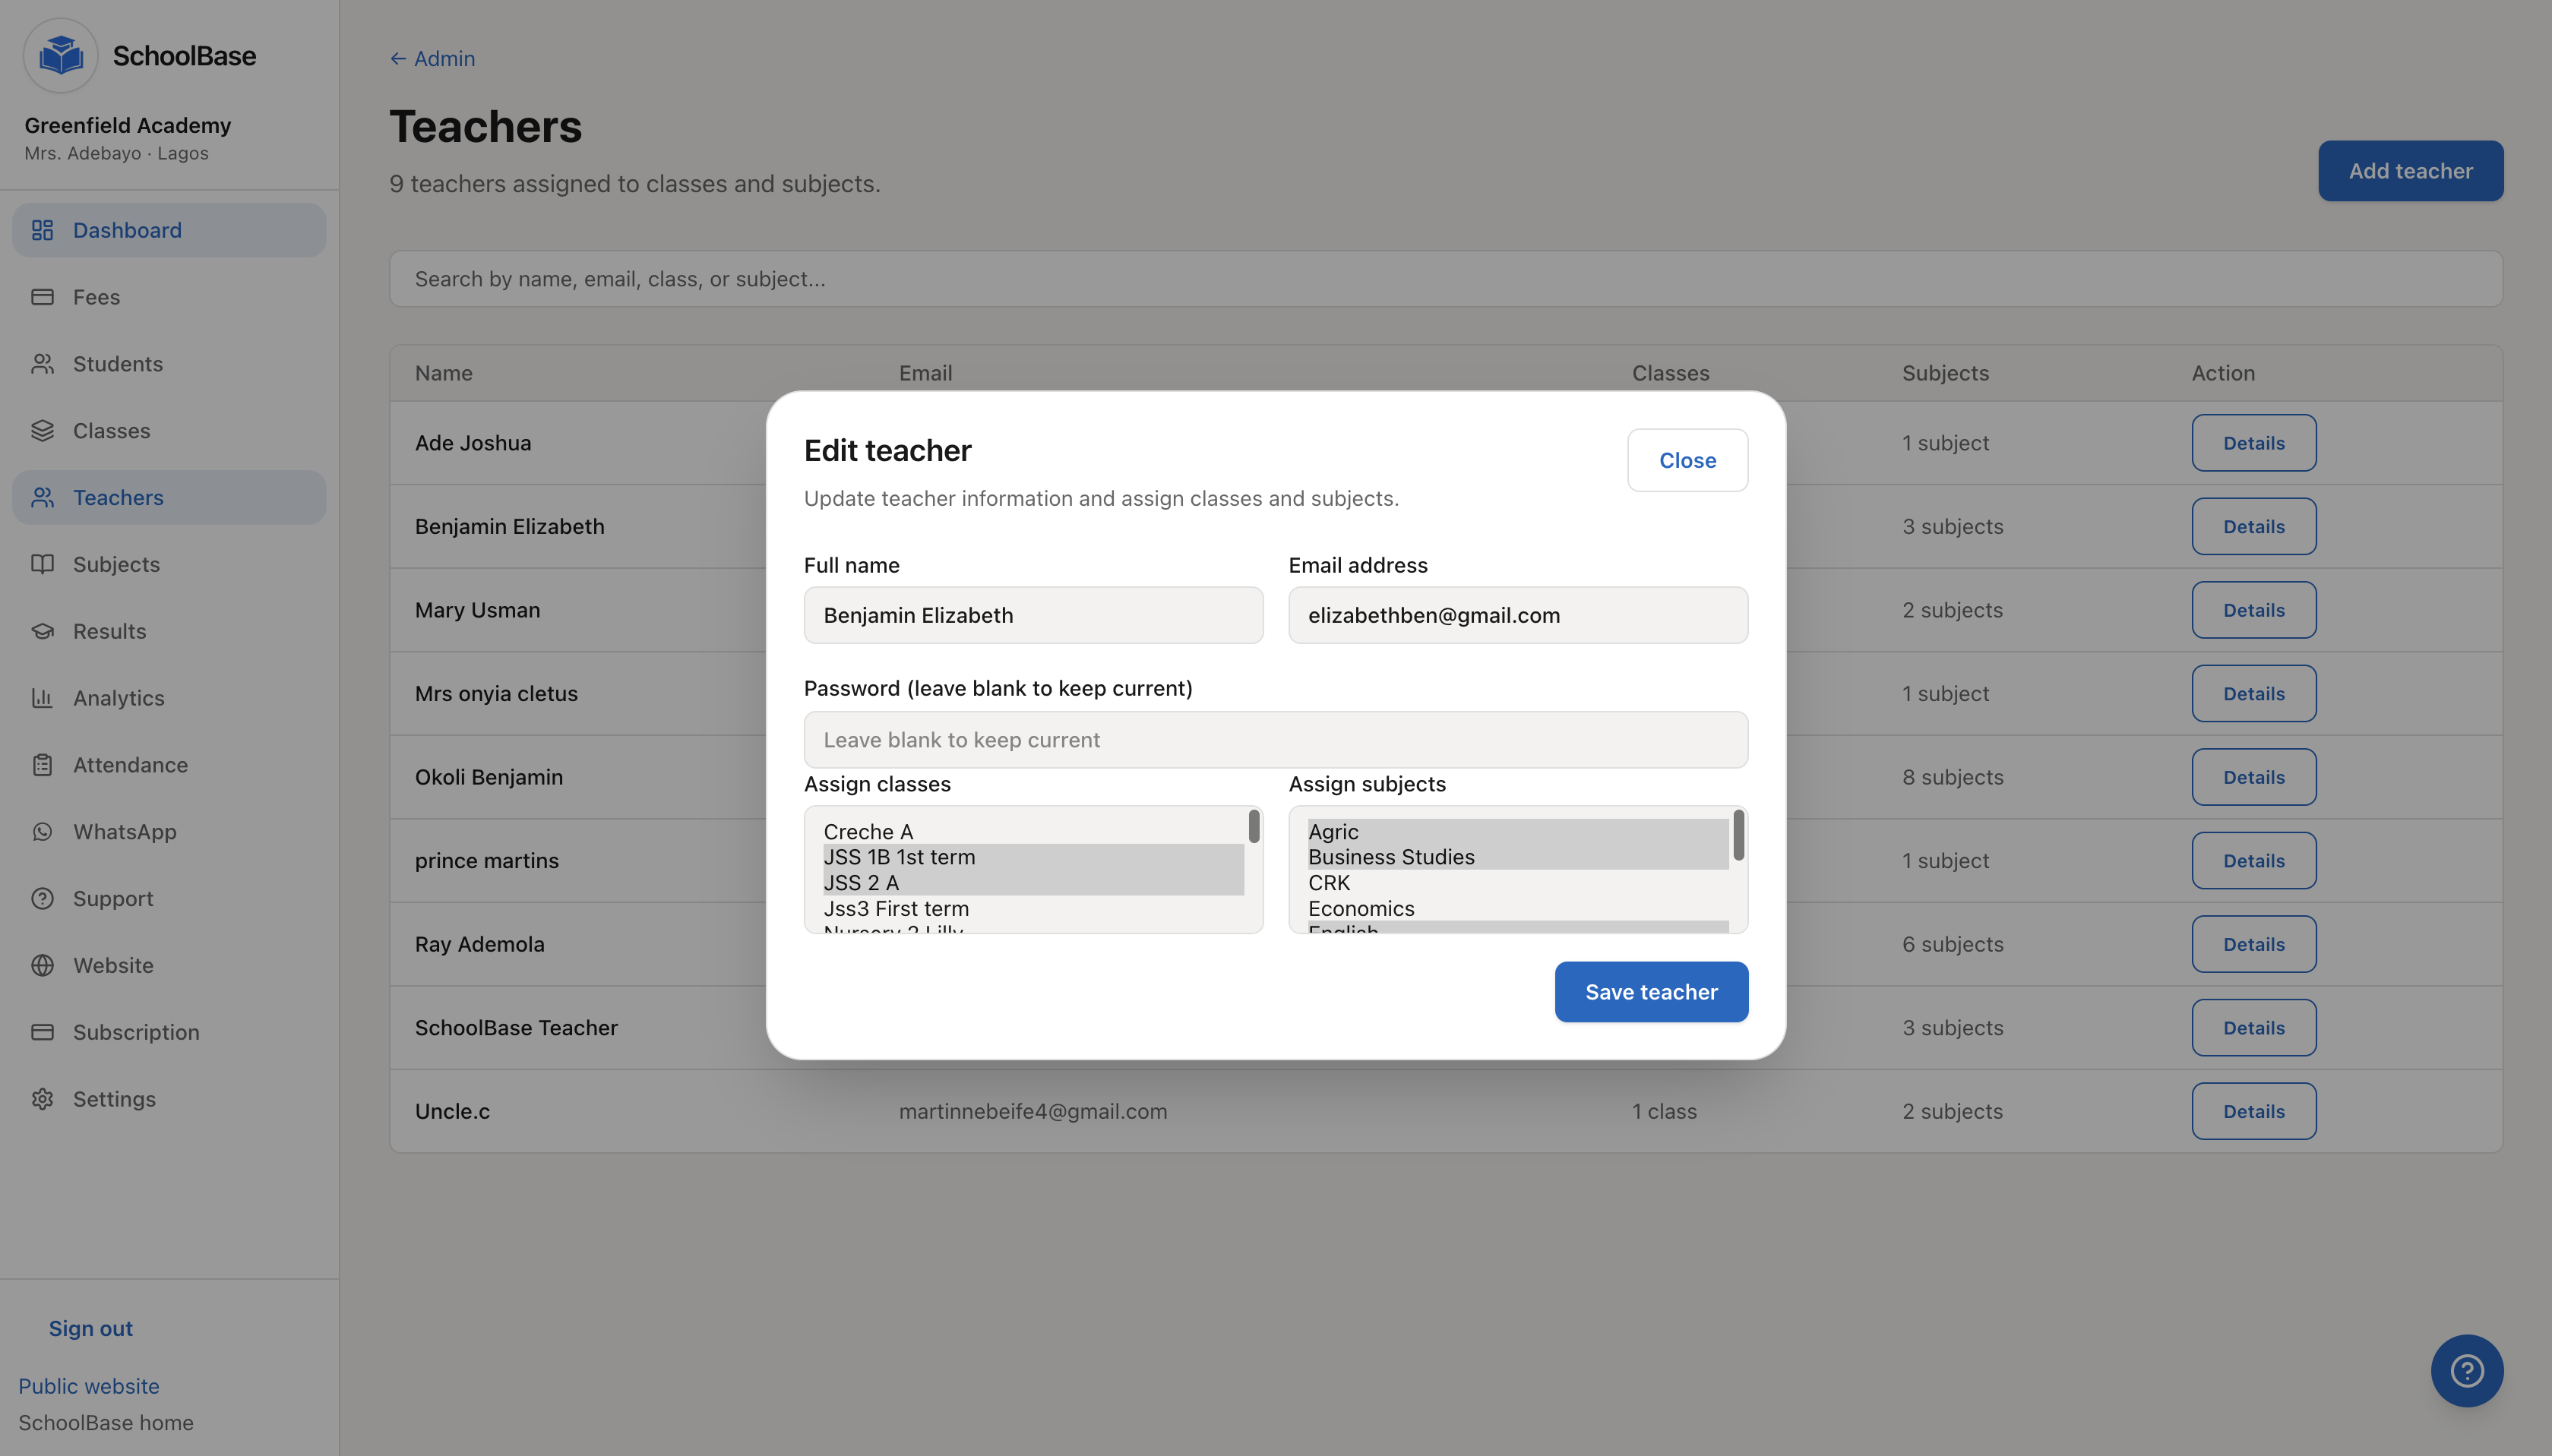Click into the Email address field
Screen dimensions: 2552x1456
1518,615
